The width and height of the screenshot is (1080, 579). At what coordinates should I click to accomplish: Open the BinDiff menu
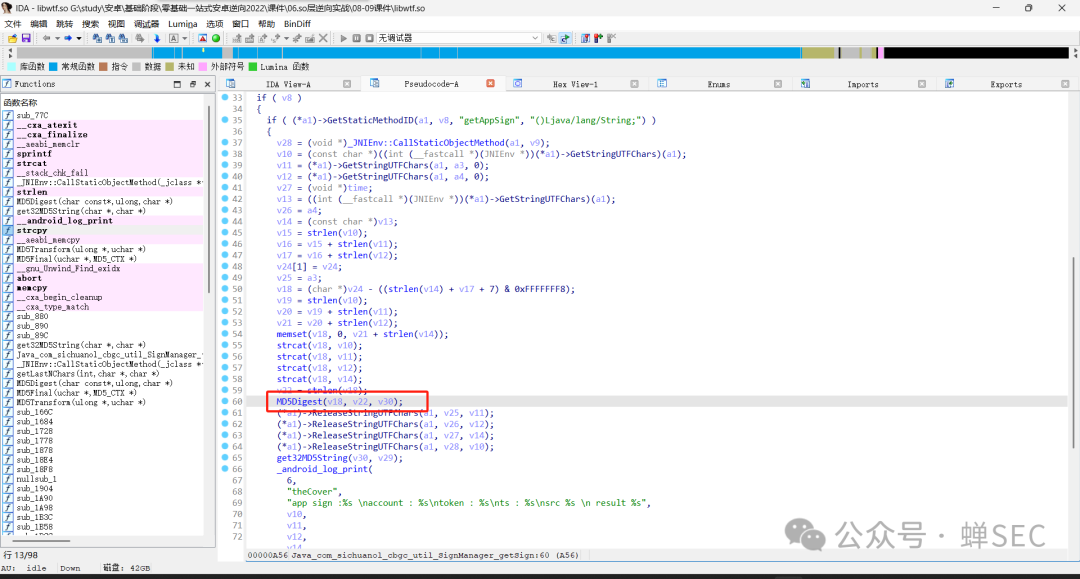298,24
